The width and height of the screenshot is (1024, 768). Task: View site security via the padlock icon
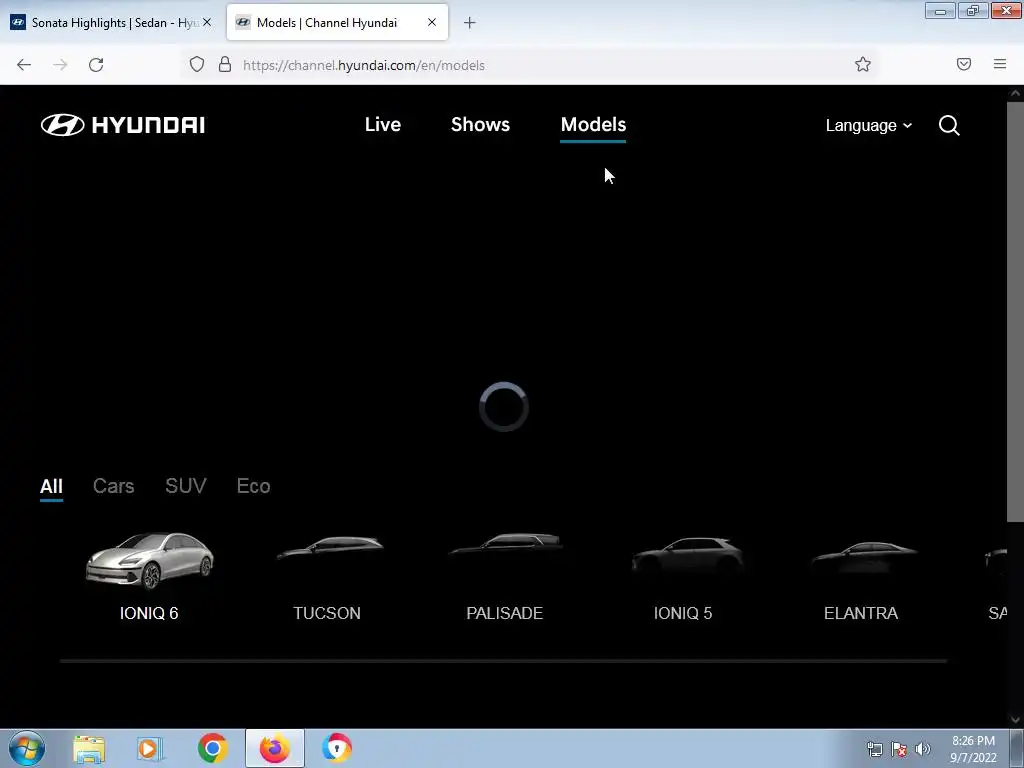coord(225,64)
